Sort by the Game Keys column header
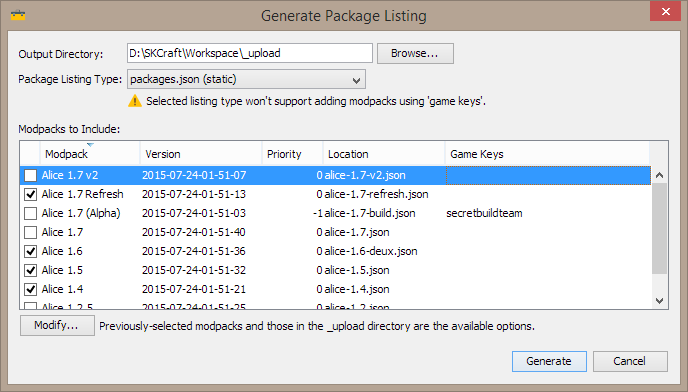This screenshot has height=392, width=688. [547, 154]
